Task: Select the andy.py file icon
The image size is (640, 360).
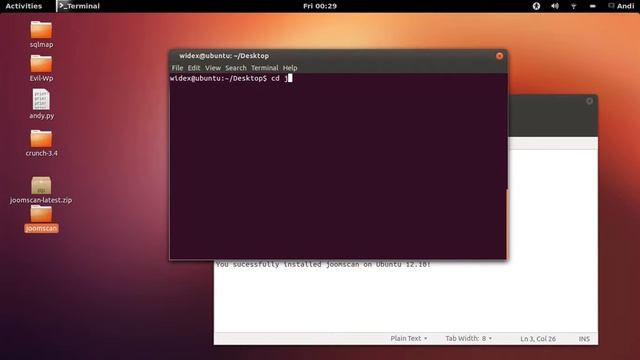Action: pos(41,100)
